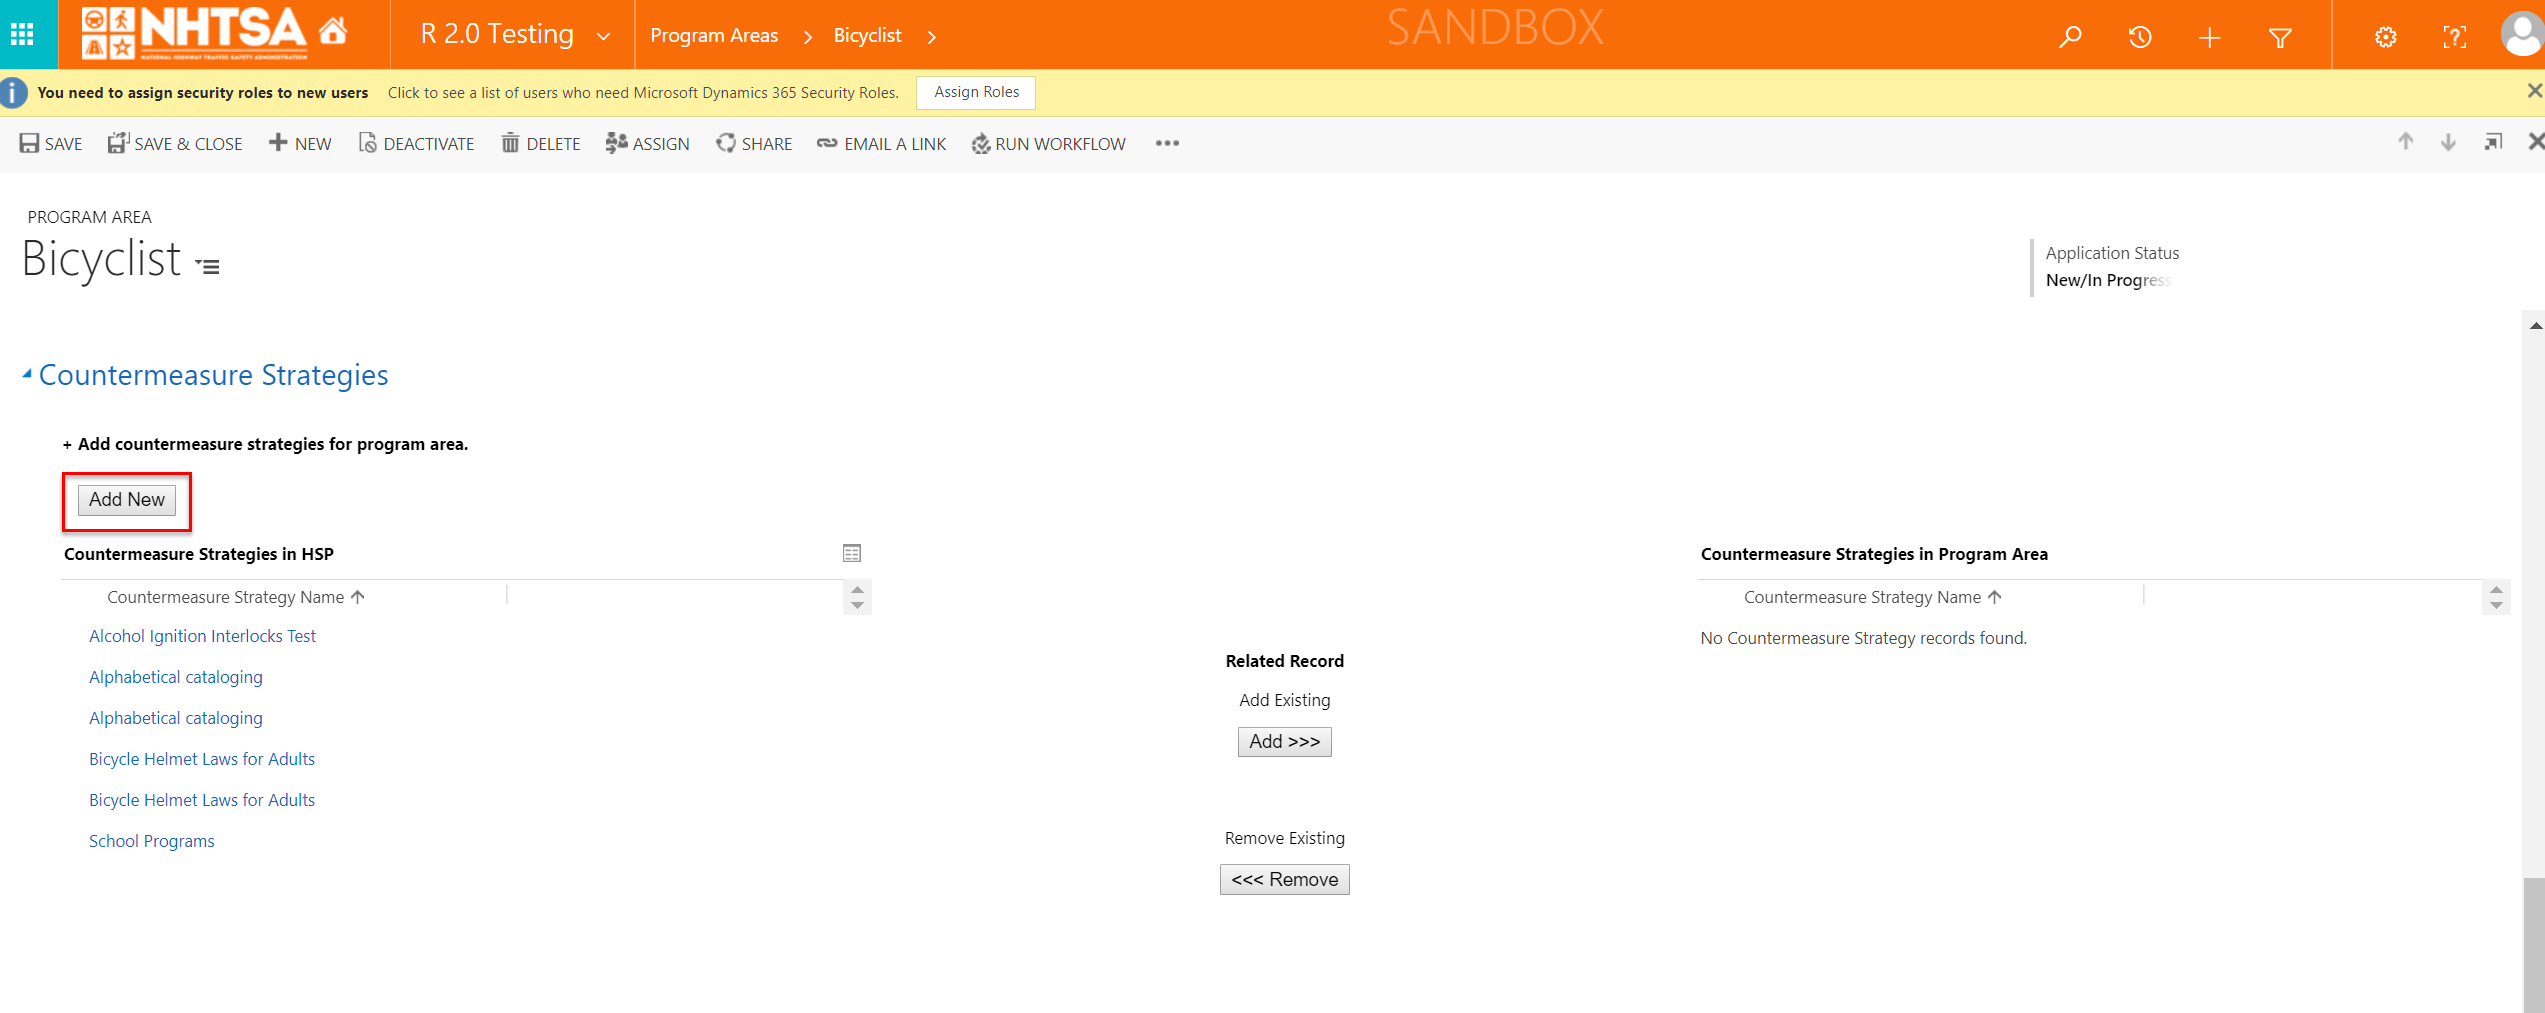This screenshot has height=1013, width=2545.
Task: Open advanced find filter icon
Action: pos(2280,37)
